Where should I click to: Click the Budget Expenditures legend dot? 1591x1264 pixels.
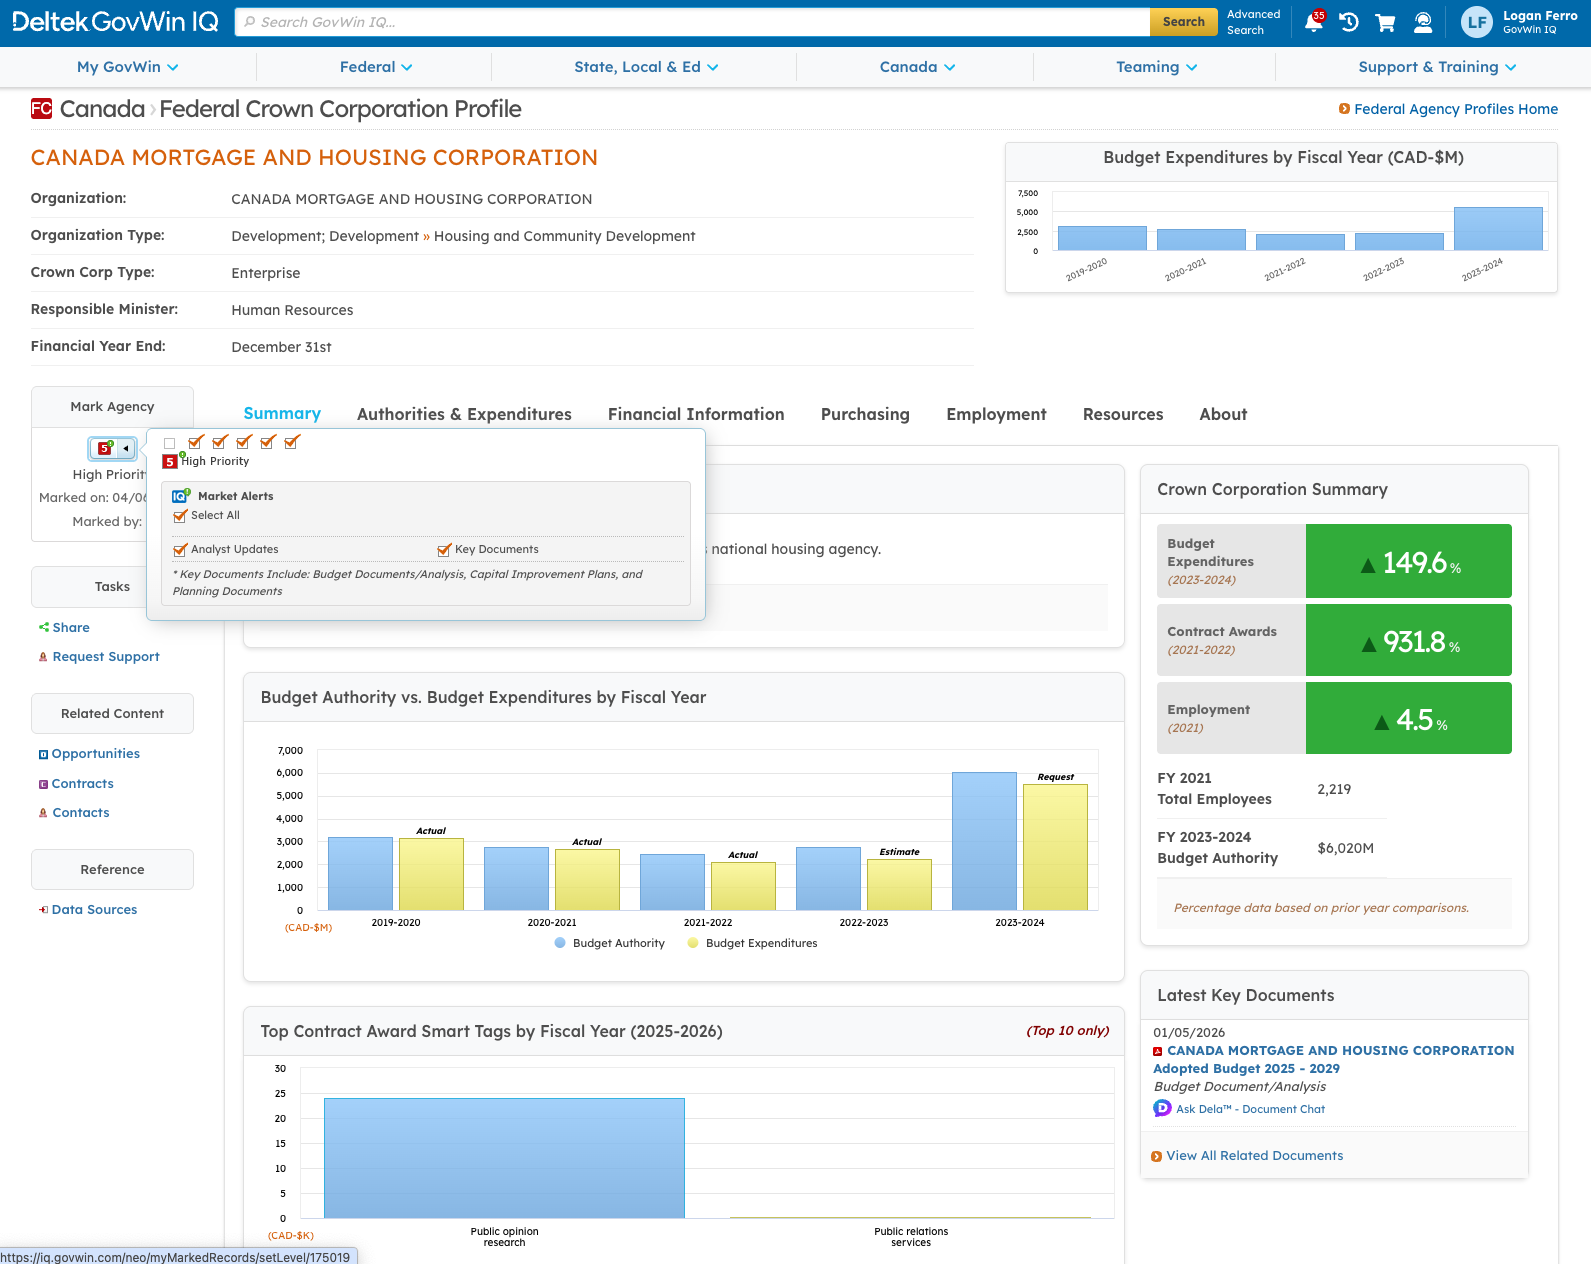tap(693, 943)
